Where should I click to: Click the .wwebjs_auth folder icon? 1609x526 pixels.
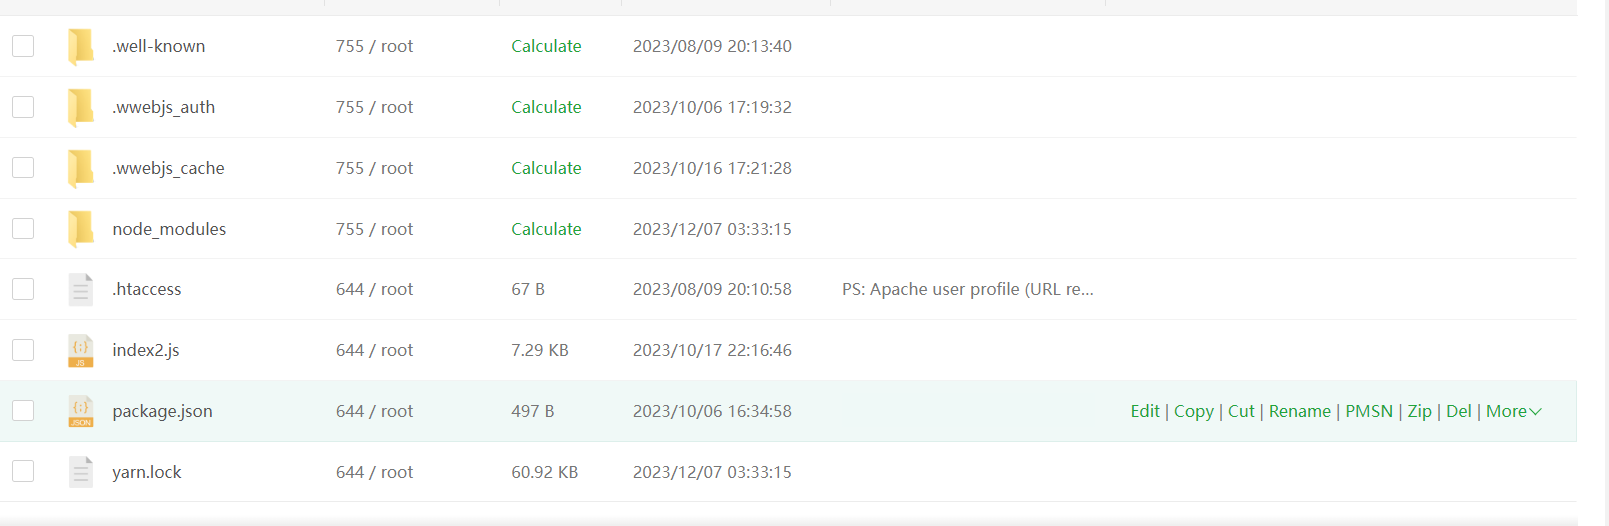[80, 107]
